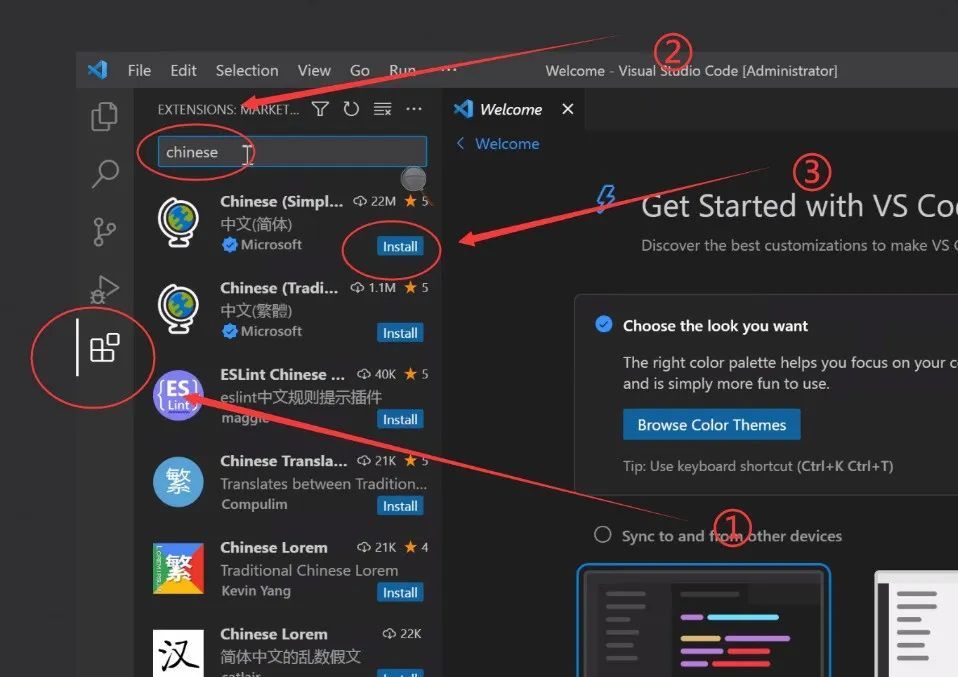Click the VS Code logo in title bar
The width and height of the screenshot is (958, 677).
(98, 70)
